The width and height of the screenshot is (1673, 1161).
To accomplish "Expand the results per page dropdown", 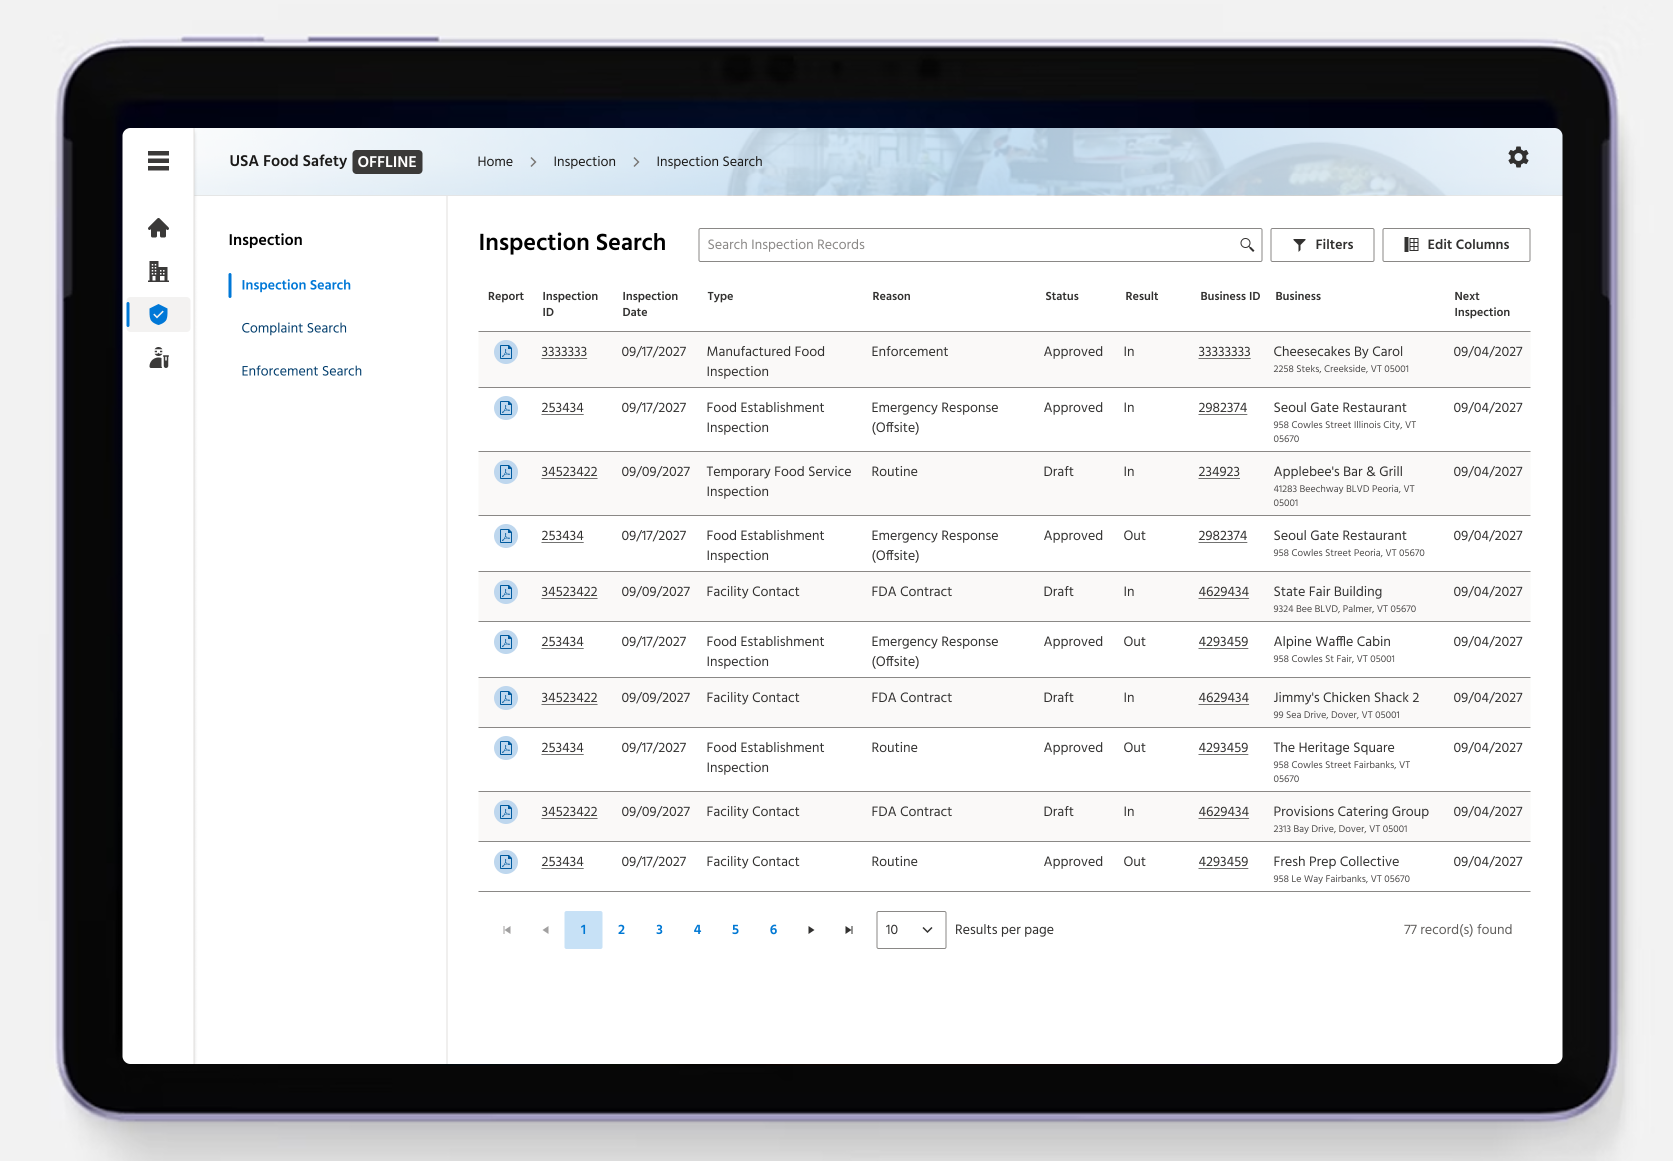I will point(911,930).
